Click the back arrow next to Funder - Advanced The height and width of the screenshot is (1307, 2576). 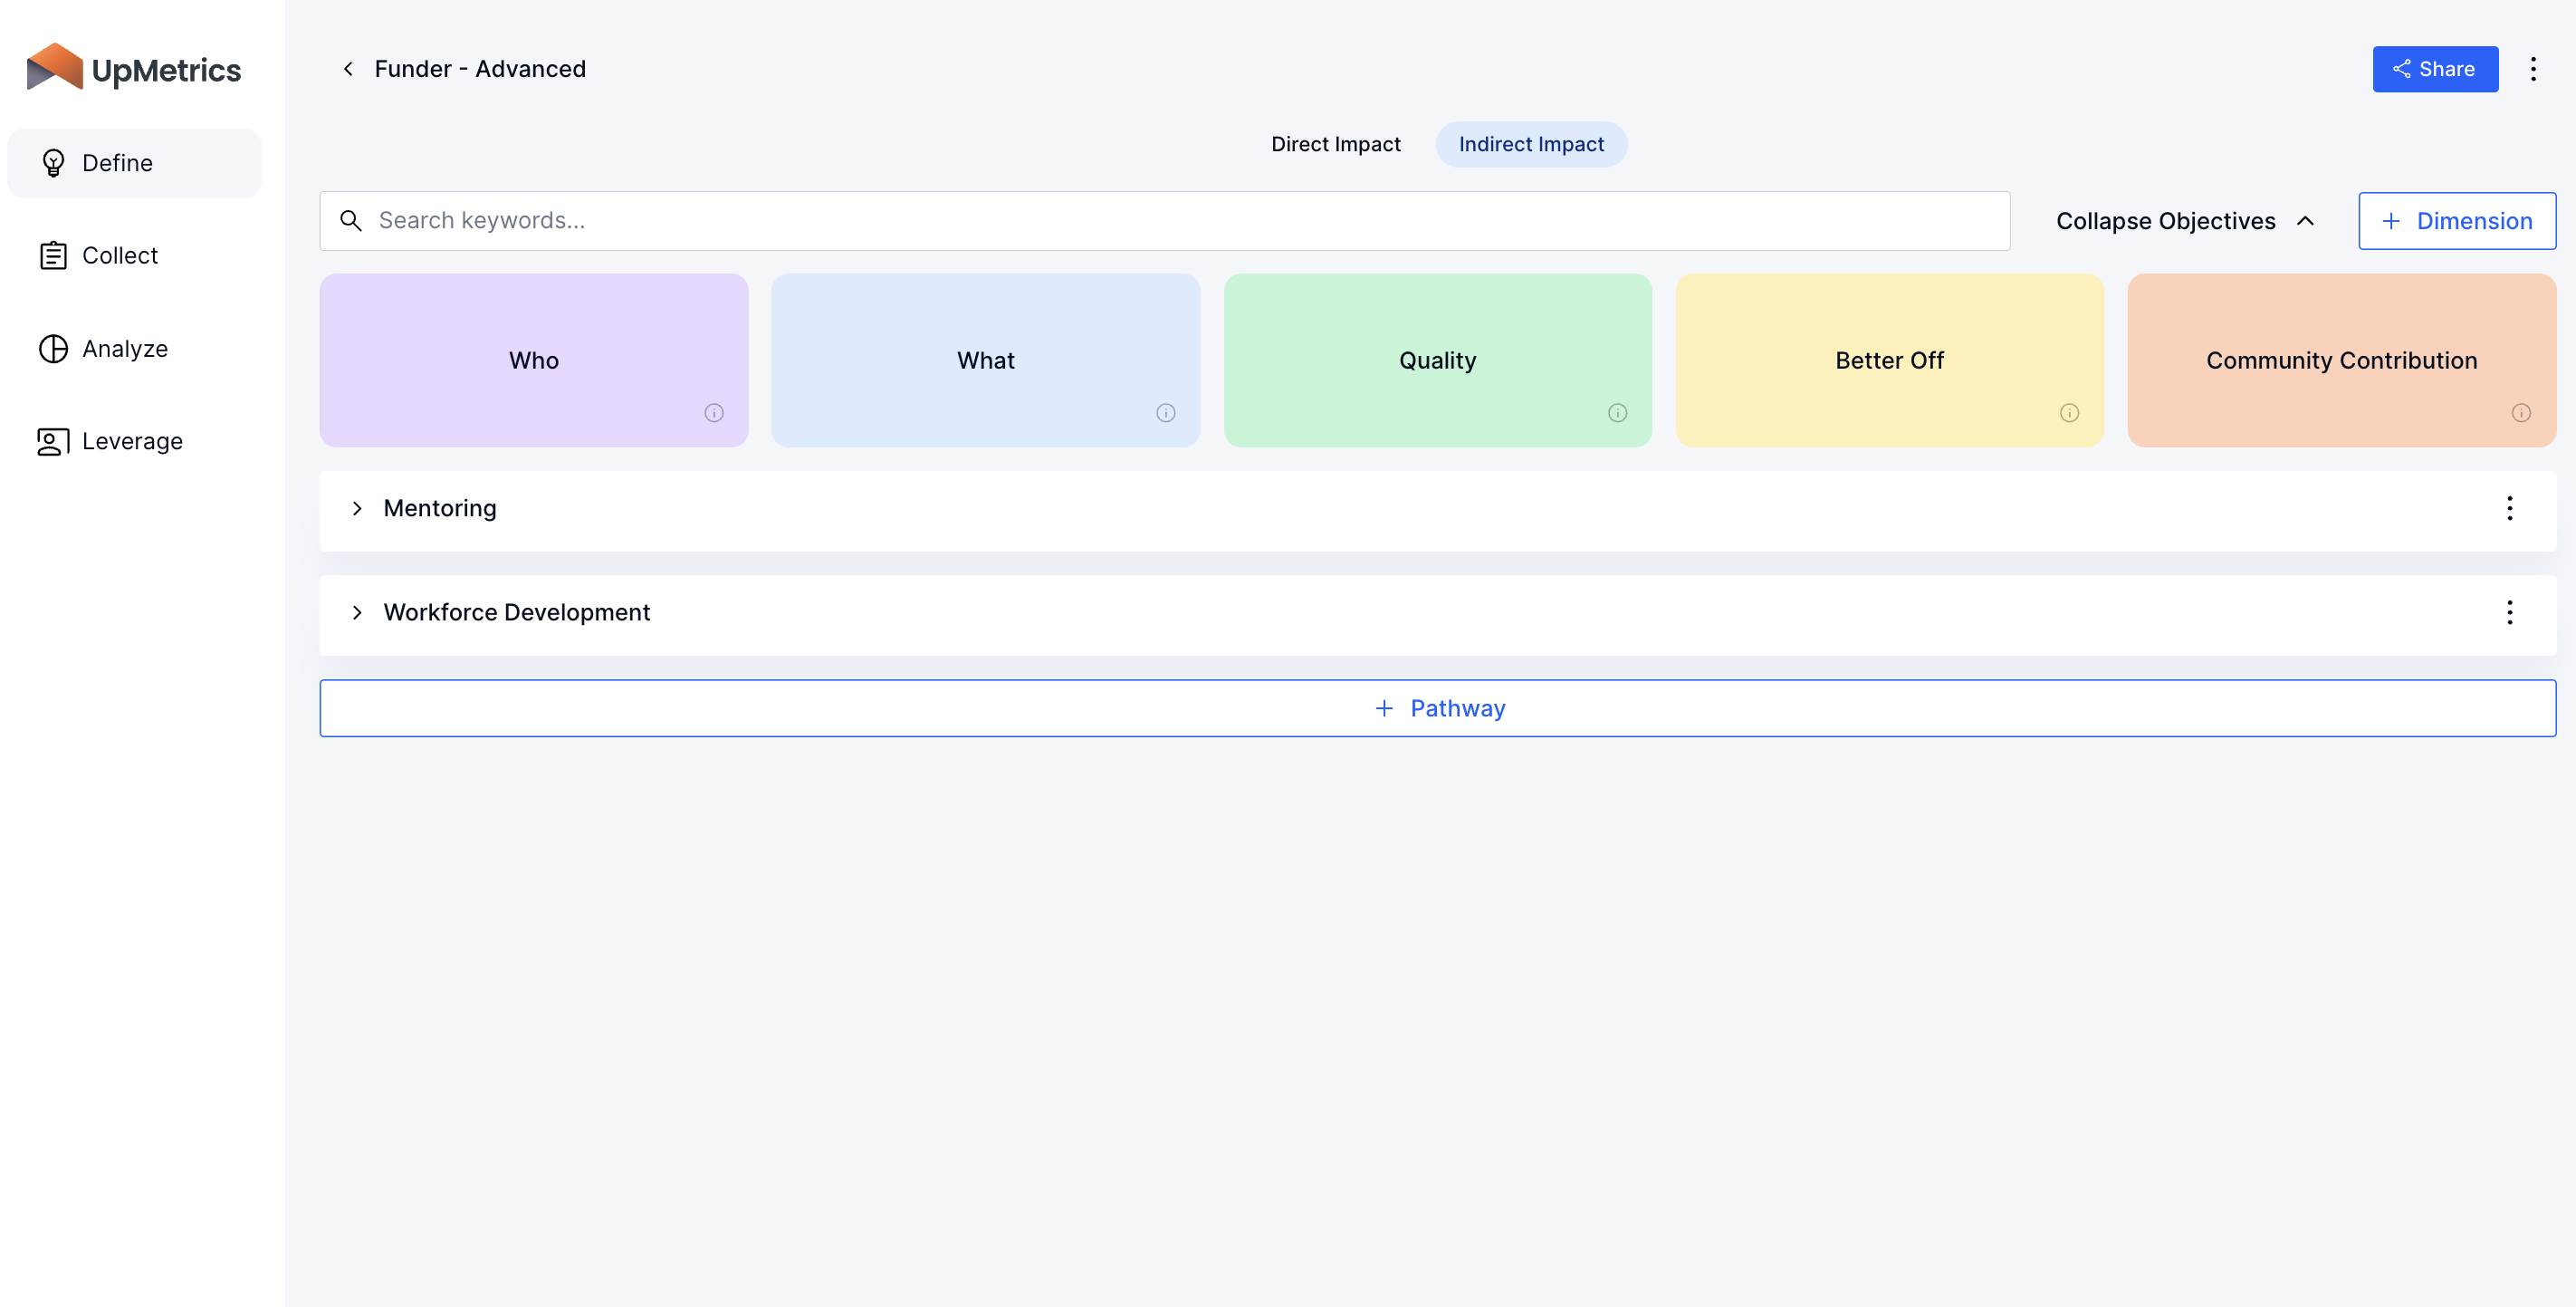(x=347, y=68)
